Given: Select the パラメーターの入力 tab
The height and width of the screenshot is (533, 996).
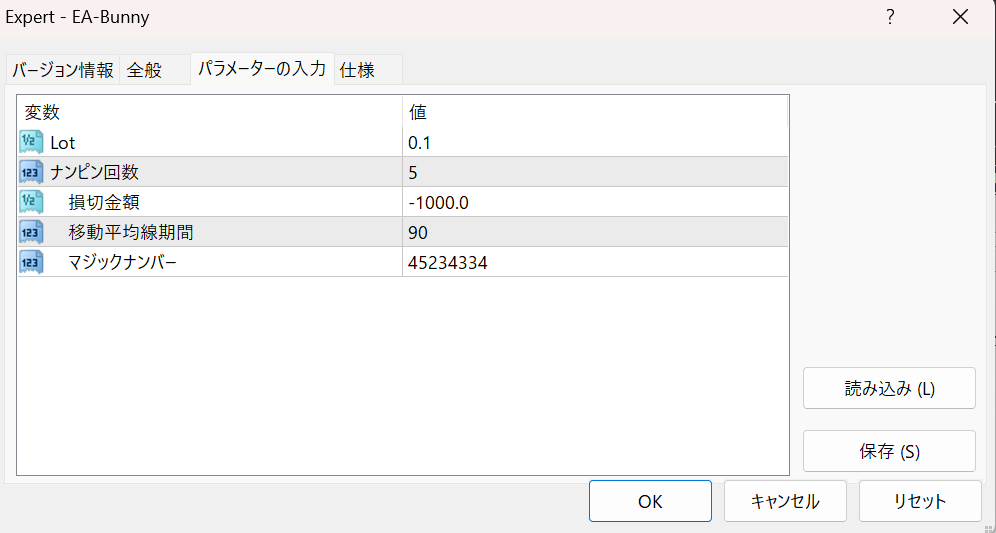Looking at the screenshot, I should 262,69.
